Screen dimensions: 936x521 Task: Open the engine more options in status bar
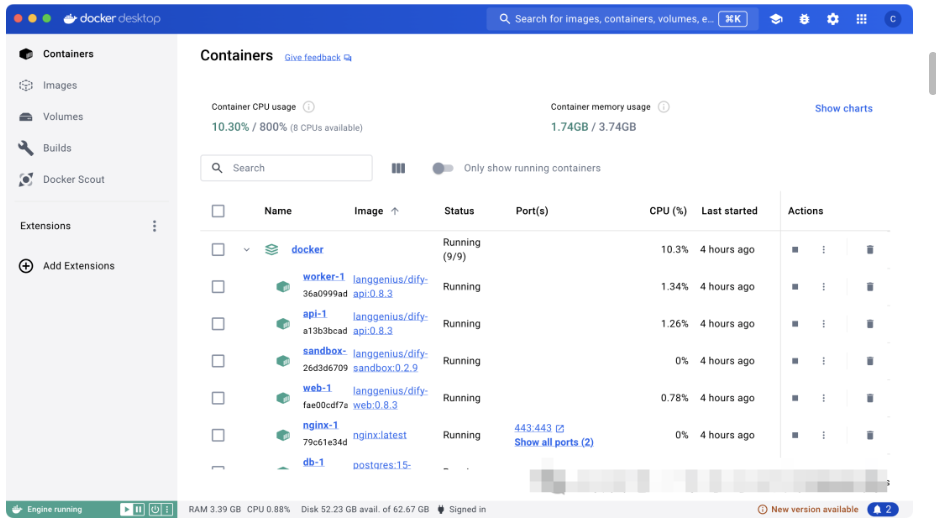(167, 509)
